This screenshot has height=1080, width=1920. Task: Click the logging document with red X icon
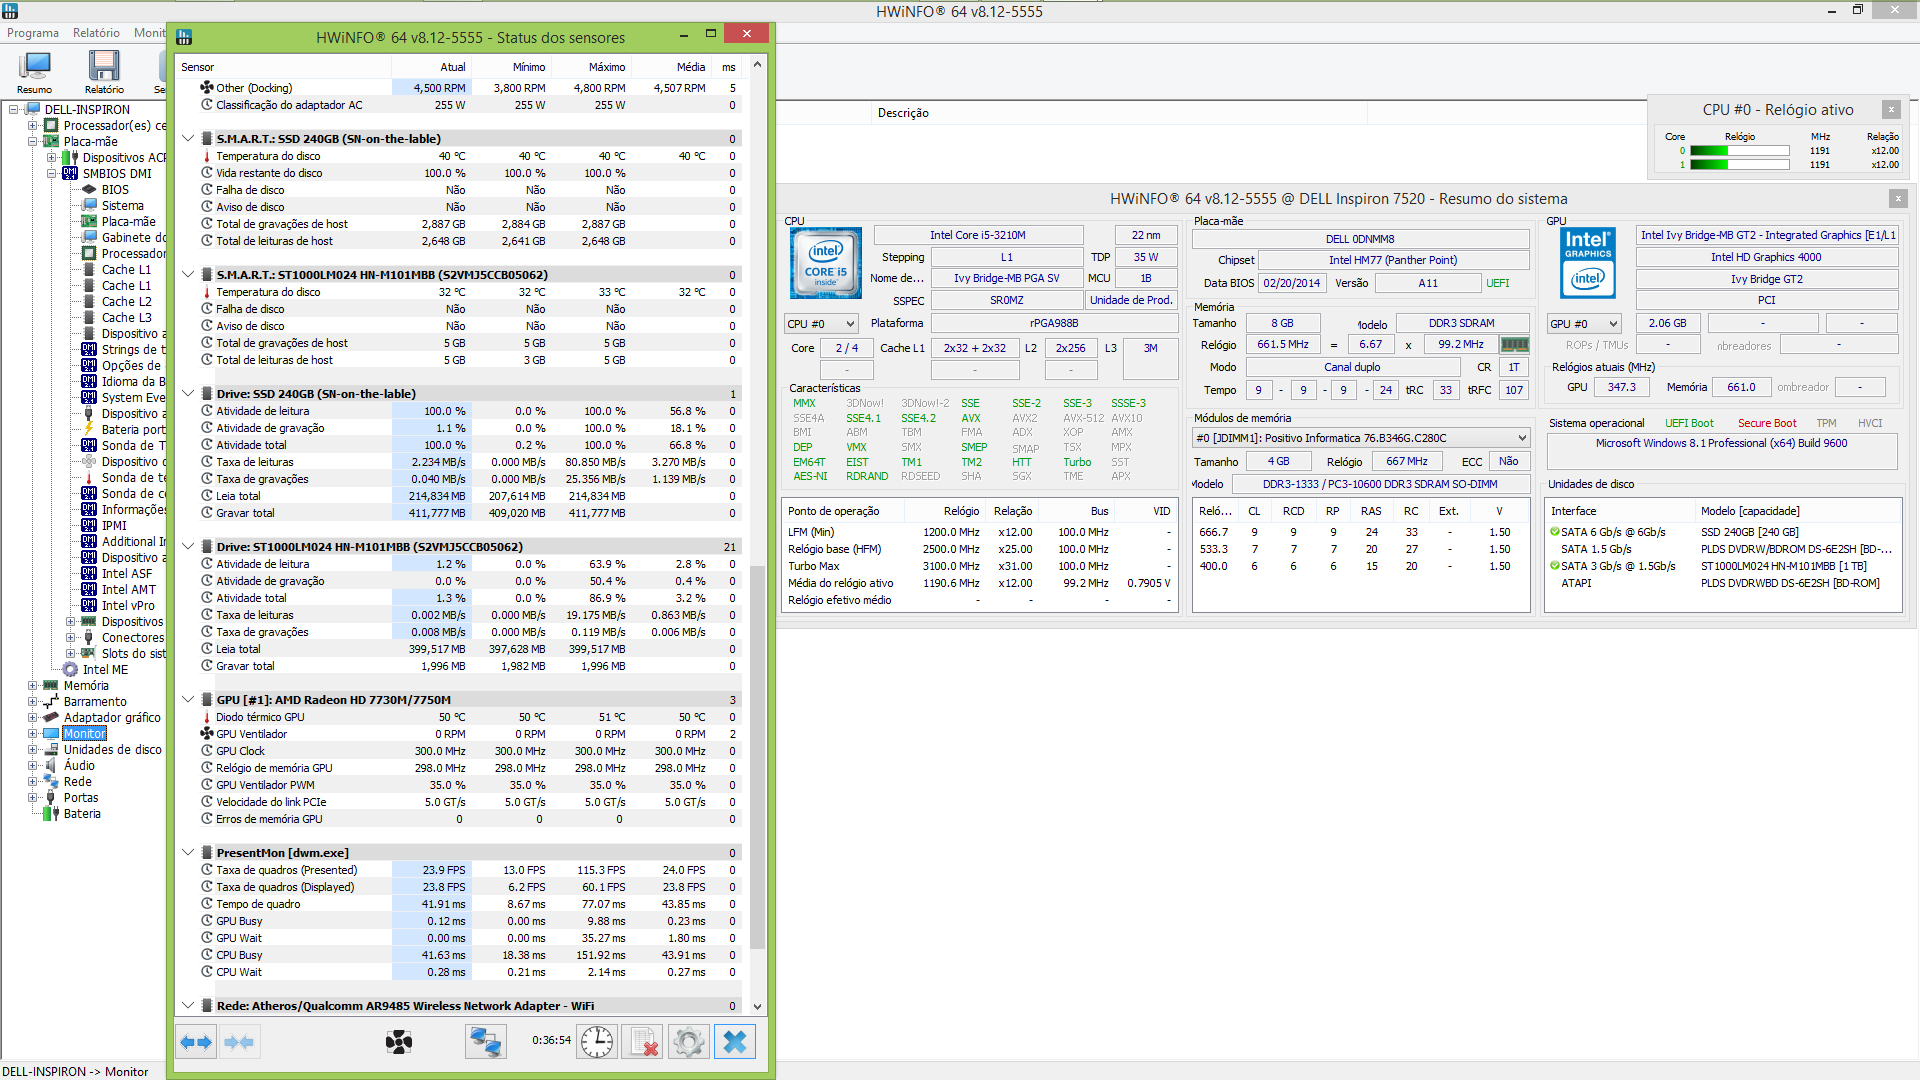coord(643,1042)
